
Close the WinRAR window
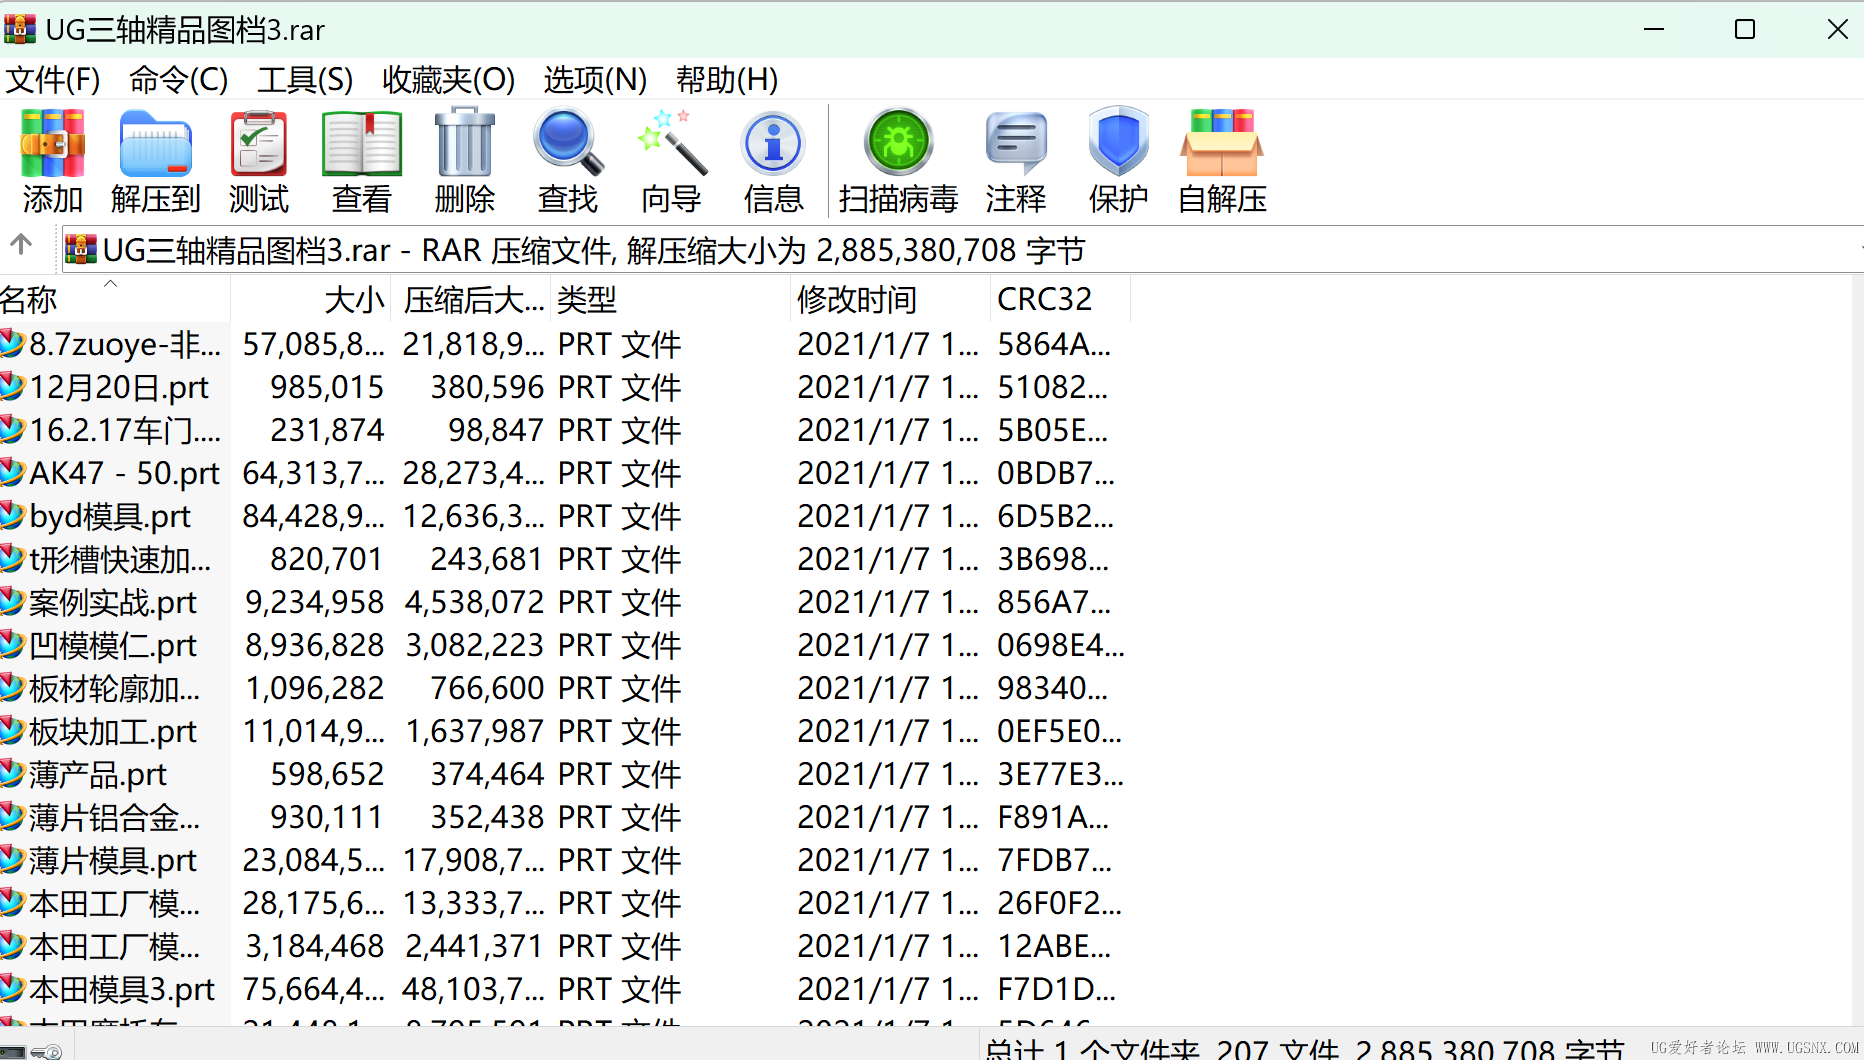[1837, 29]
